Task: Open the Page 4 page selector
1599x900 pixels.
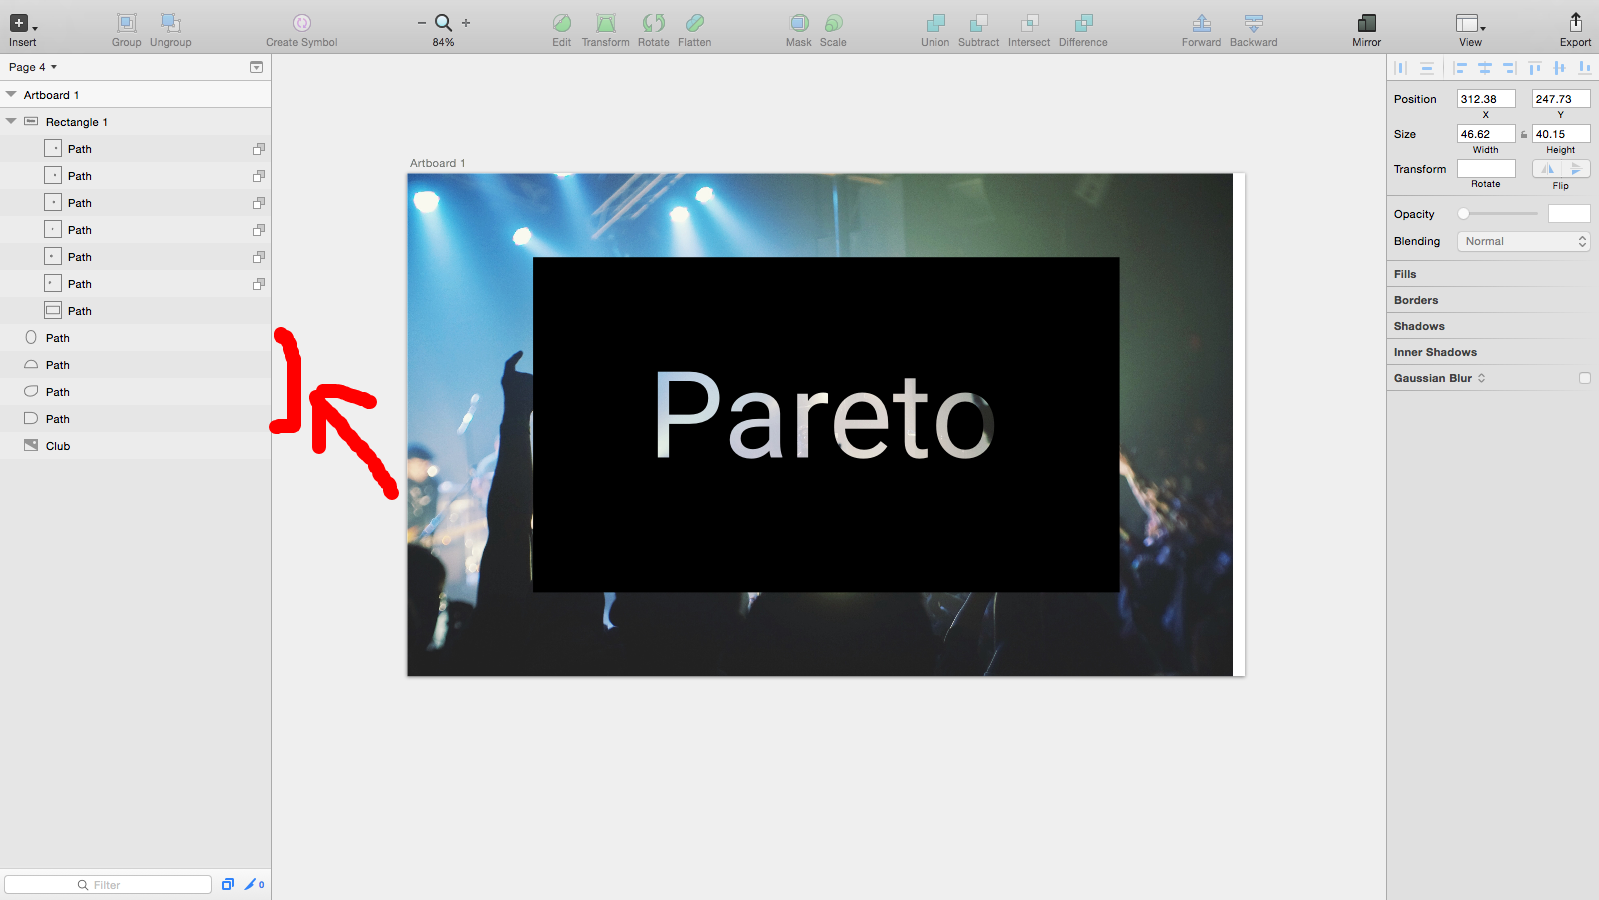Action: pyautogui.click(x=33, y=67)
